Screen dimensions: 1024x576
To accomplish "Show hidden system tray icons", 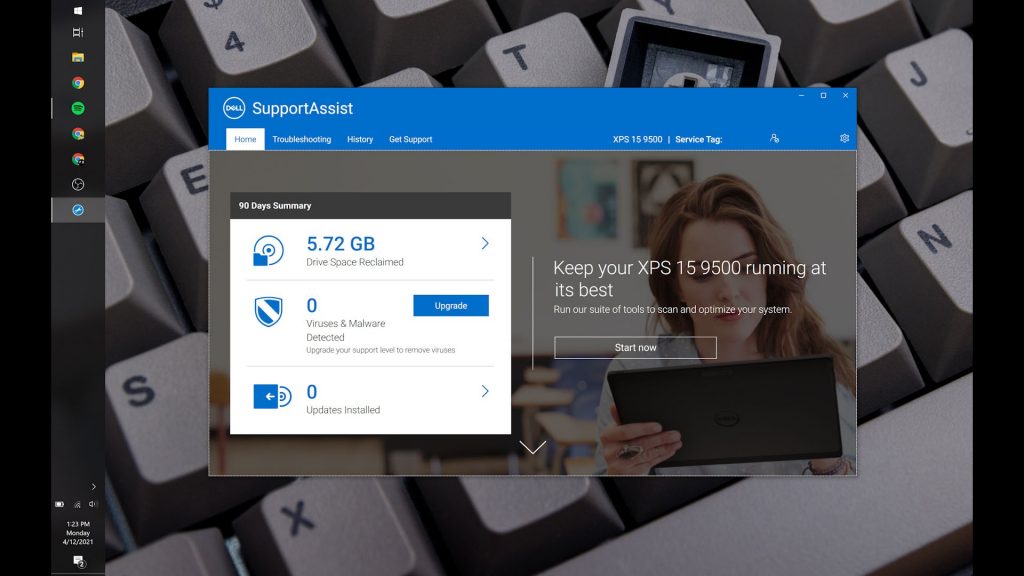I will (x=93, y=487).
